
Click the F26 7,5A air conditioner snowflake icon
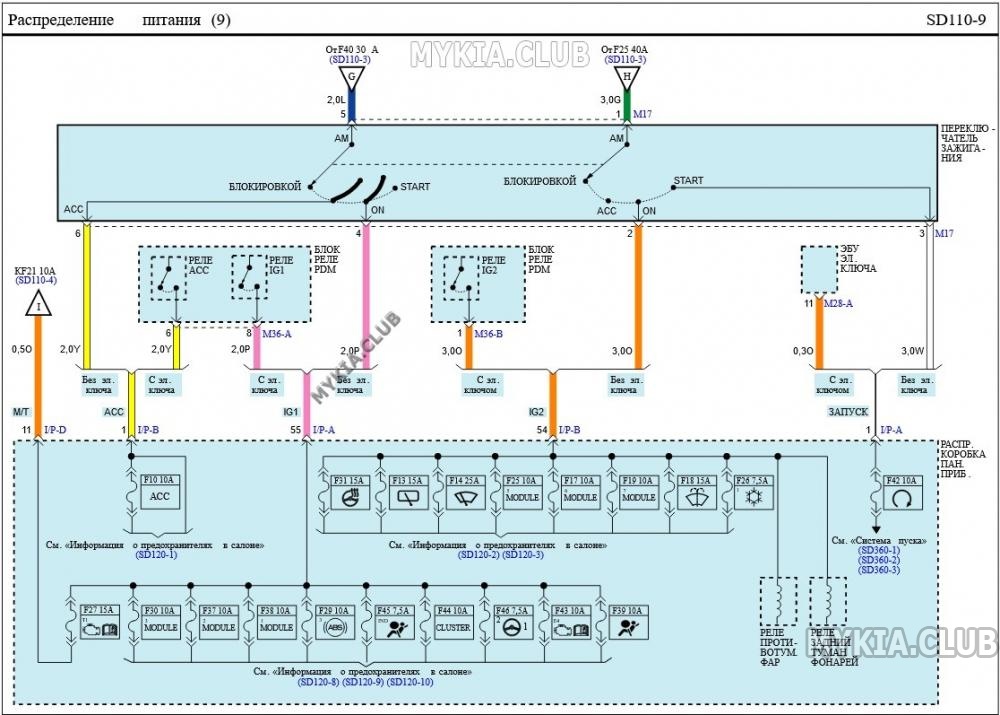click(754, 498)
